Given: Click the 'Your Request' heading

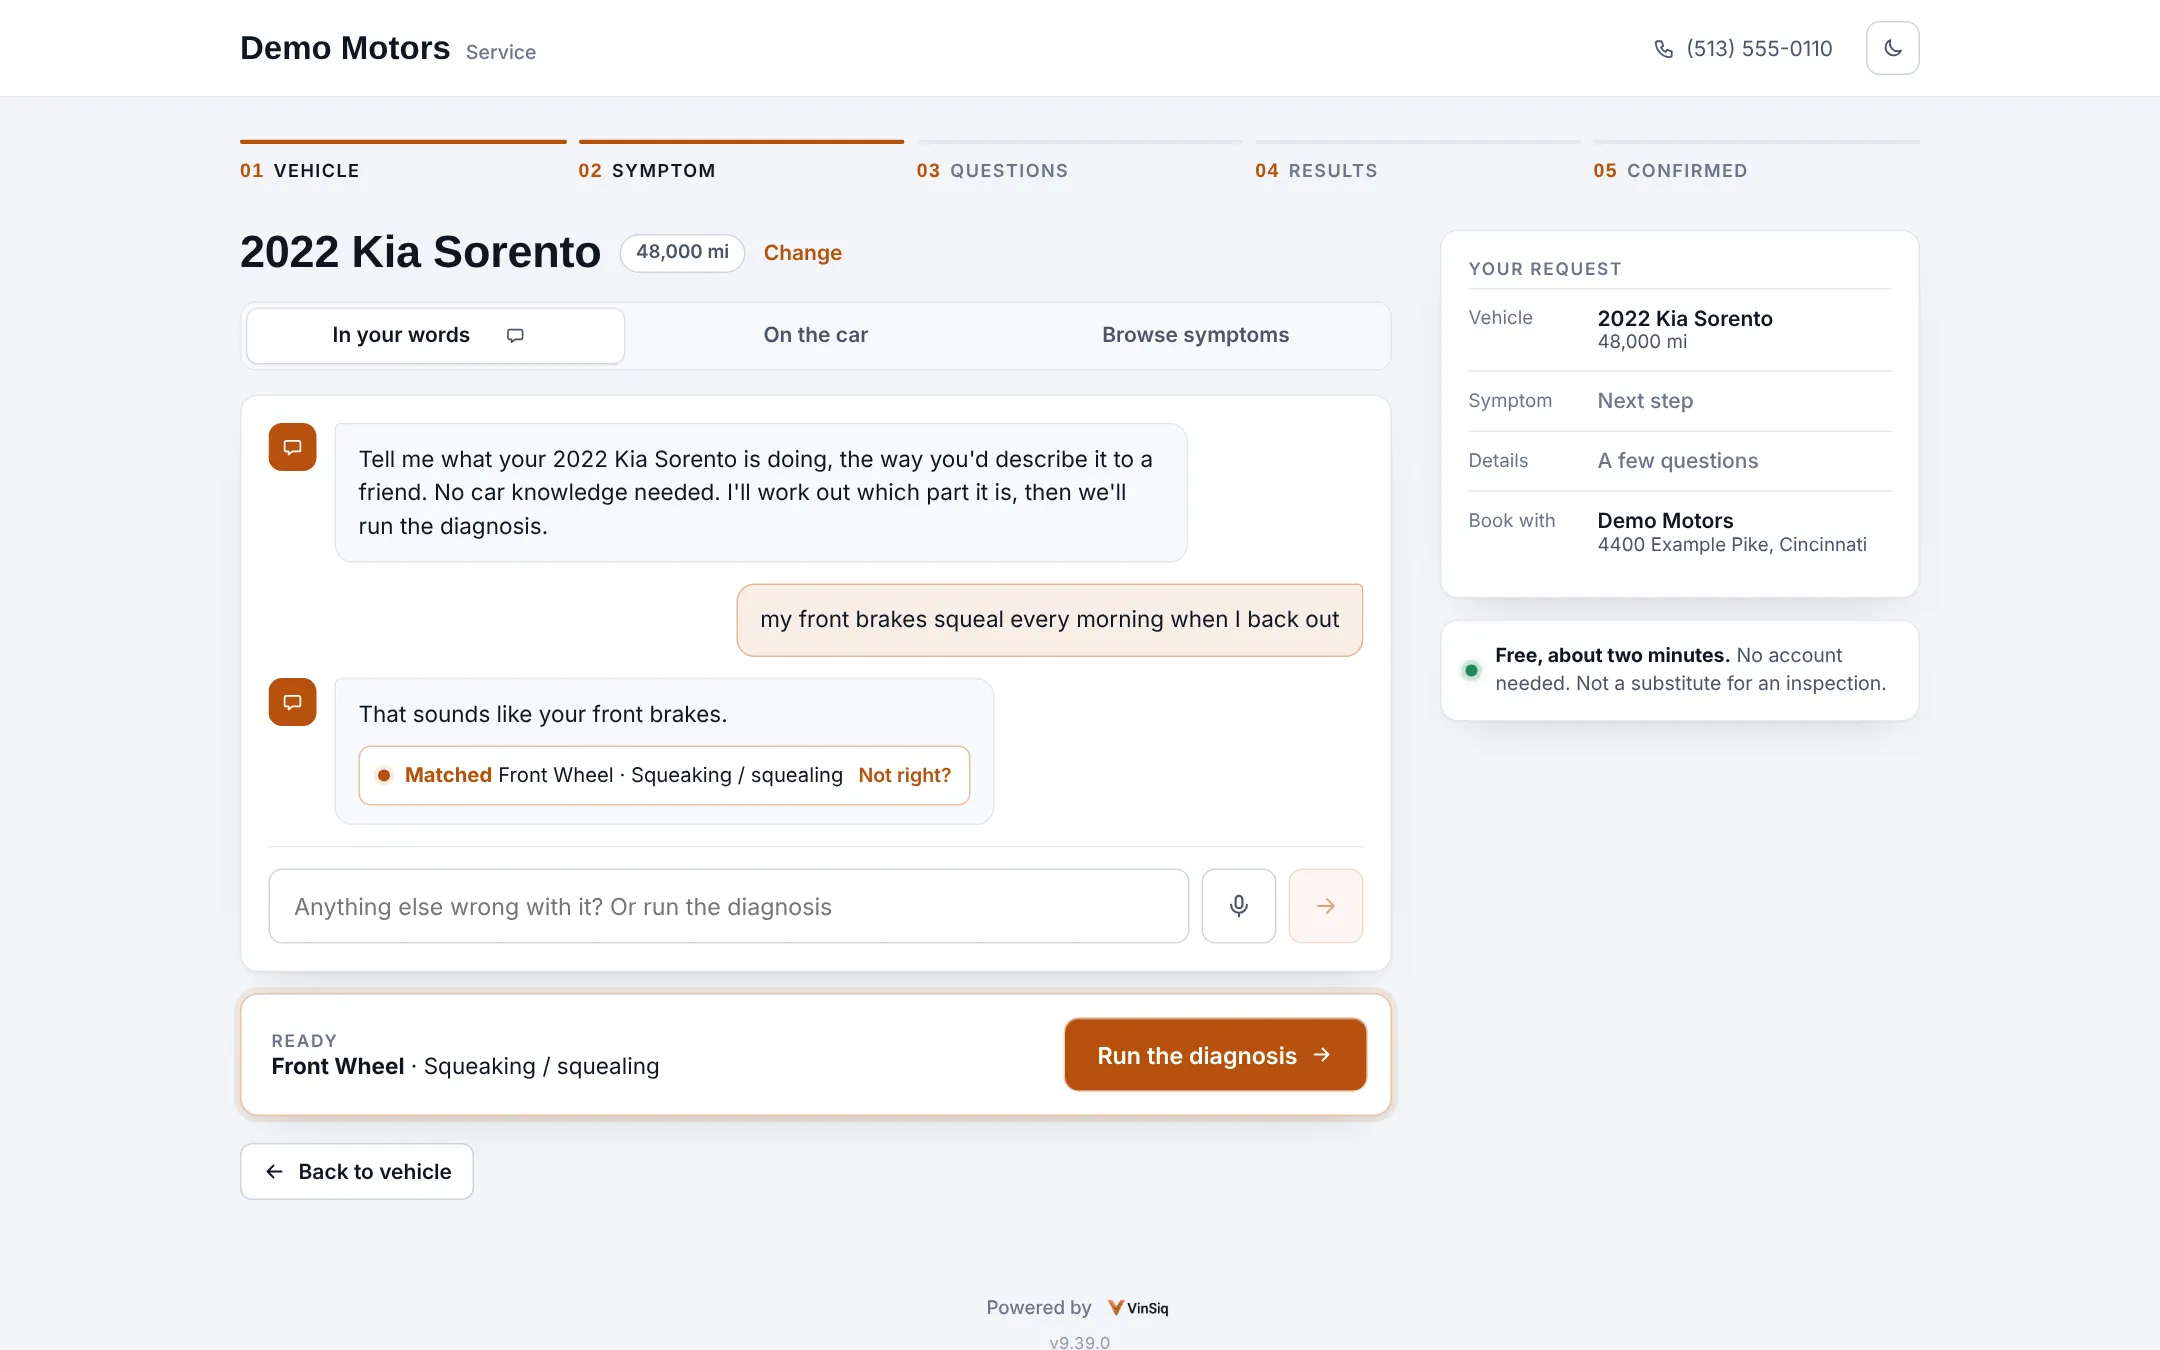Looking at the screenshot, I should click(x=1545, y=269).
